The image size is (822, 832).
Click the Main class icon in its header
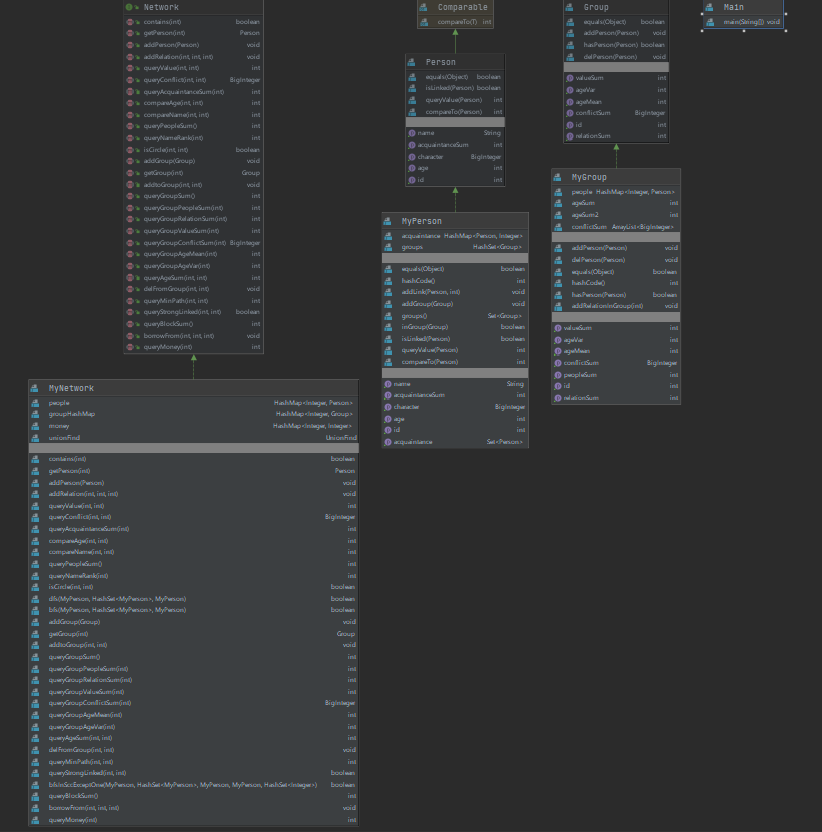coord(712,7)
